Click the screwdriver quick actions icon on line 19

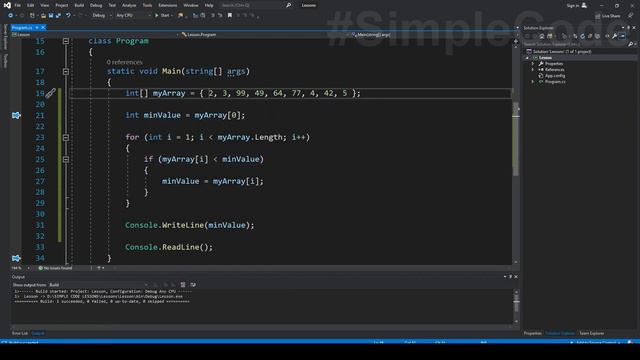(50, 93)
